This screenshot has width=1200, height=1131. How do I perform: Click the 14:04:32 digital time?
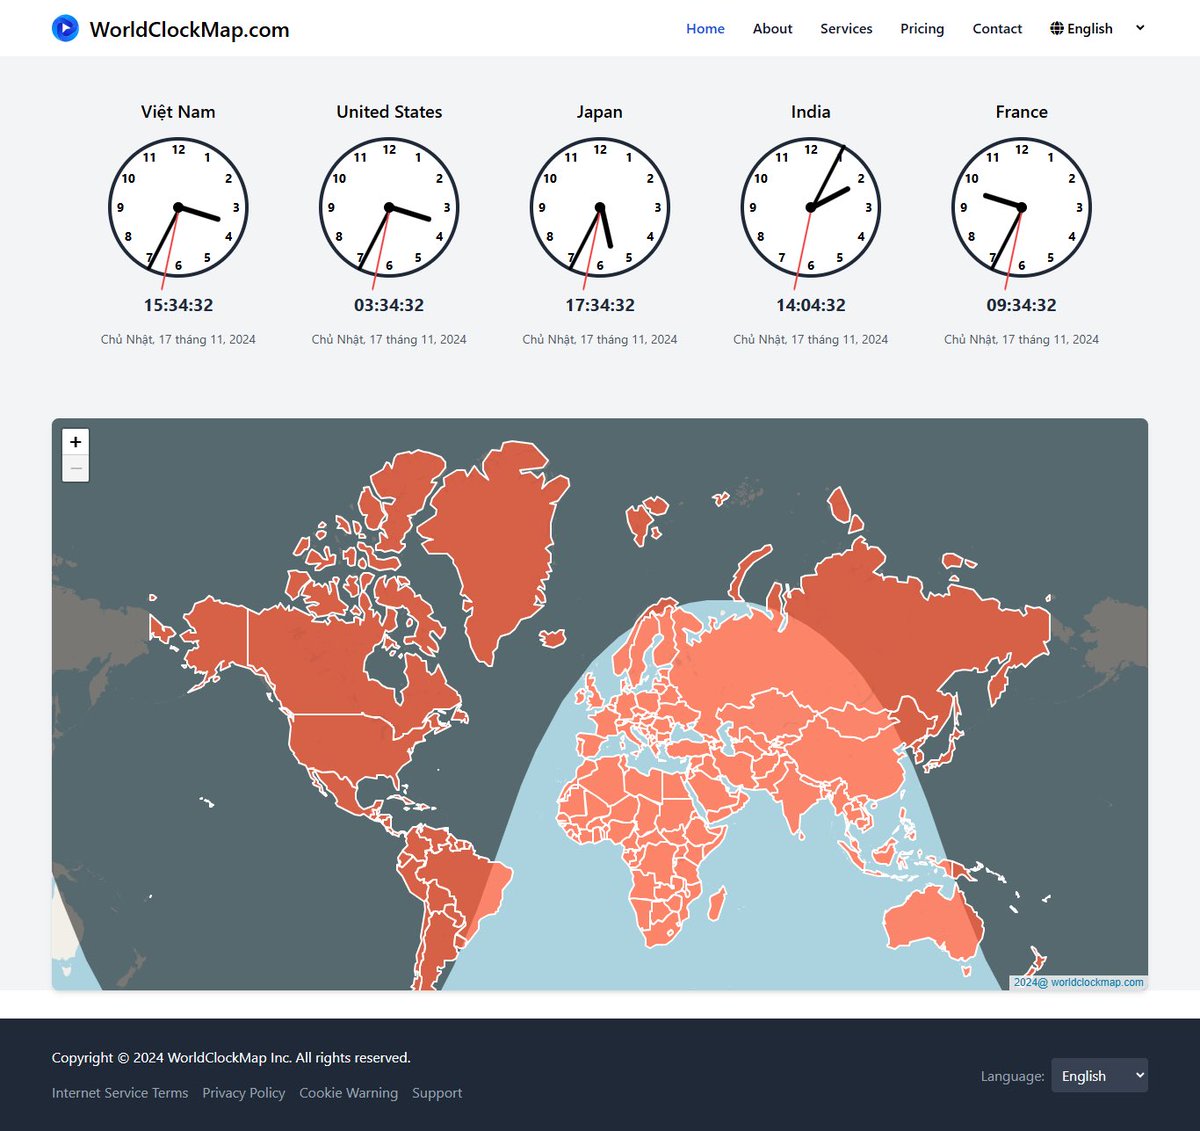[x=811, y=305]
